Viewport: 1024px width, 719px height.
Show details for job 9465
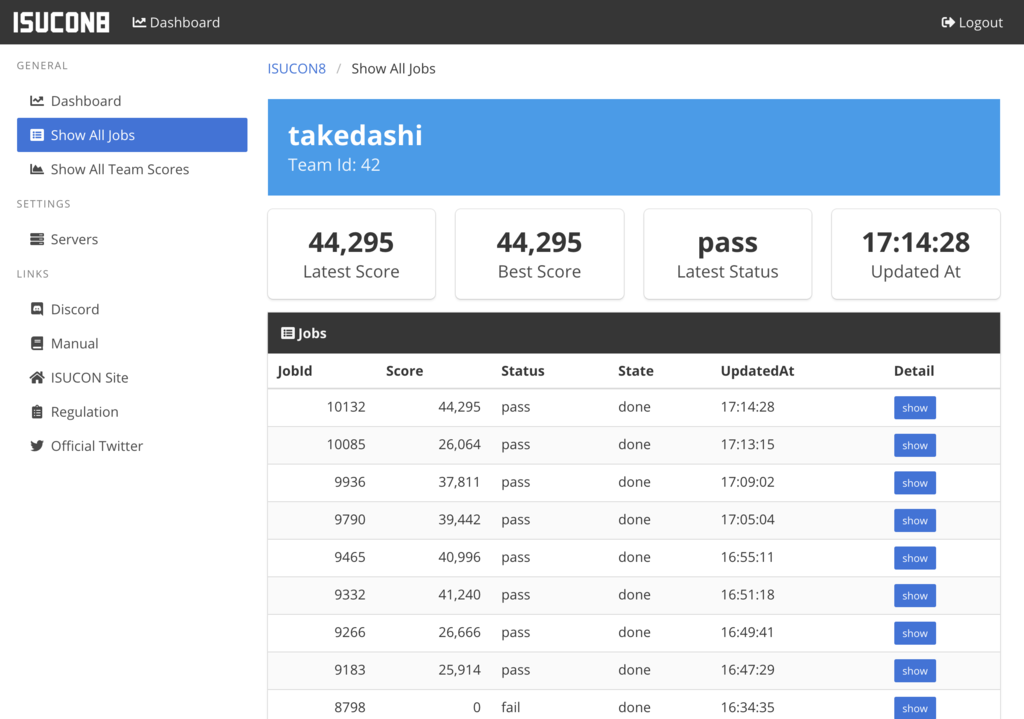[x=914, y=558]
